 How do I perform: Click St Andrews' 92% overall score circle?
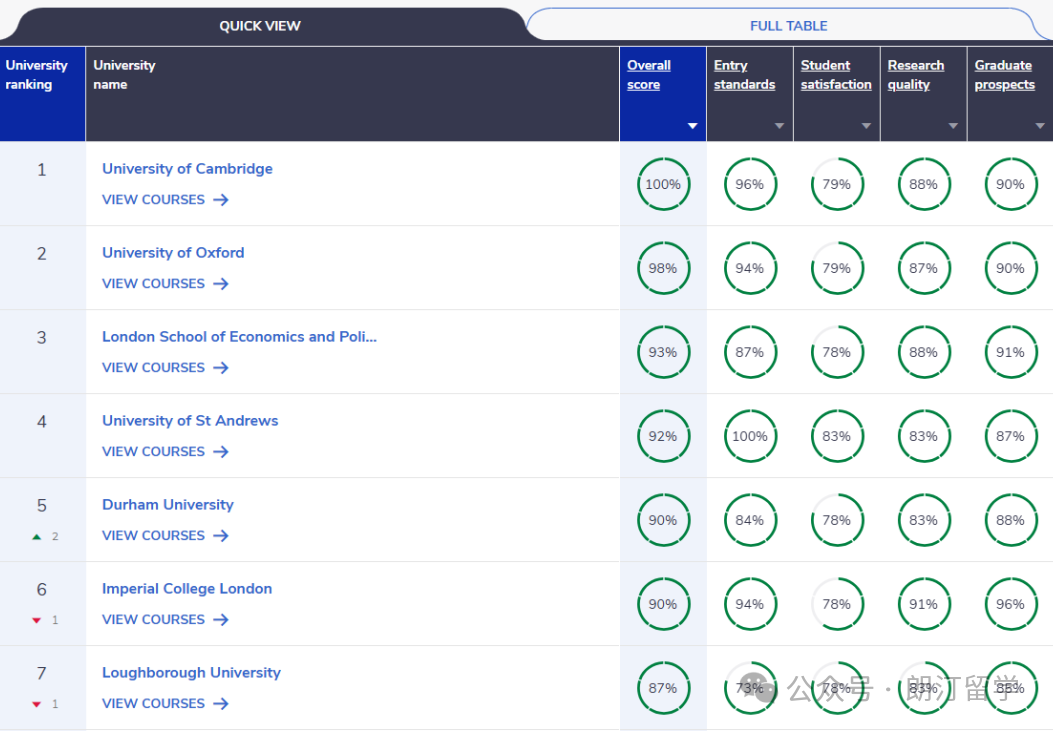[663, 436]
